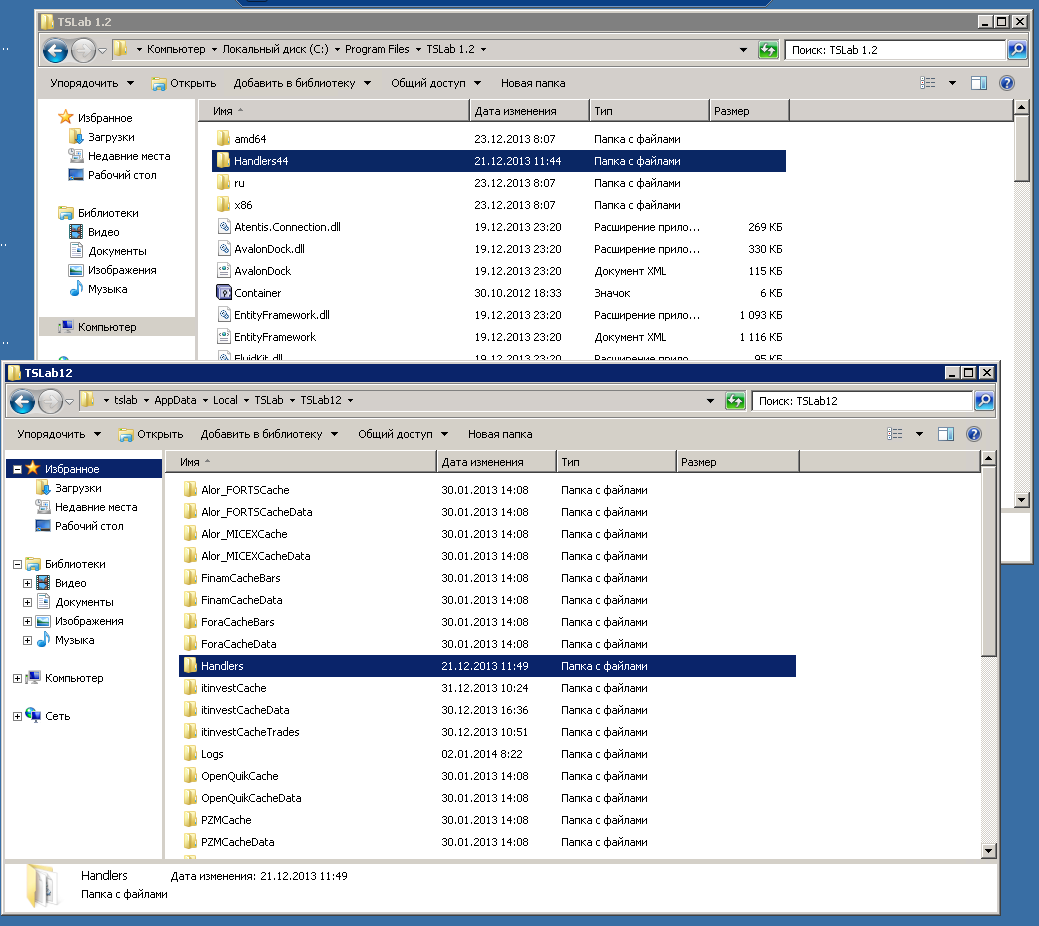Collapse the Библиотеки tree node

[18, 564]
